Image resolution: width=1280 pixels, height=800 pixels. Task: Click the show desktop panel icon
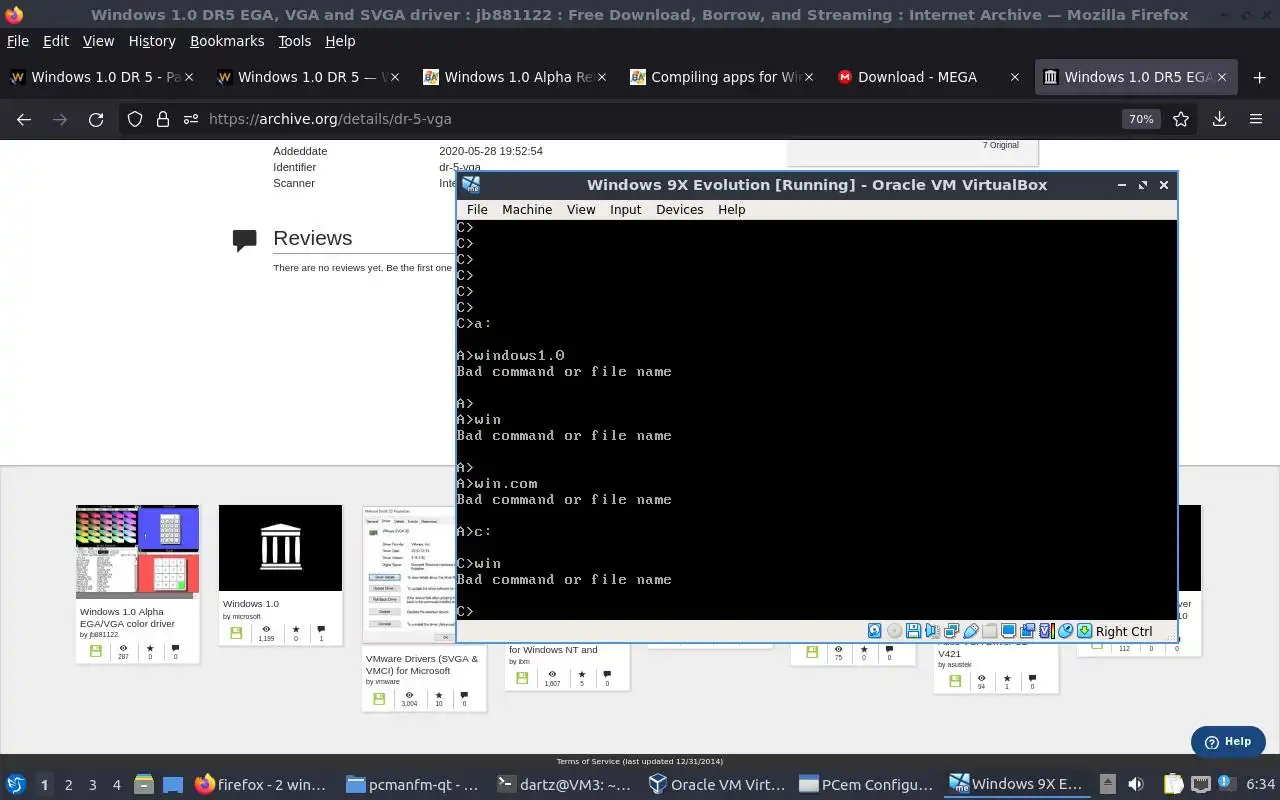[173, 784]
